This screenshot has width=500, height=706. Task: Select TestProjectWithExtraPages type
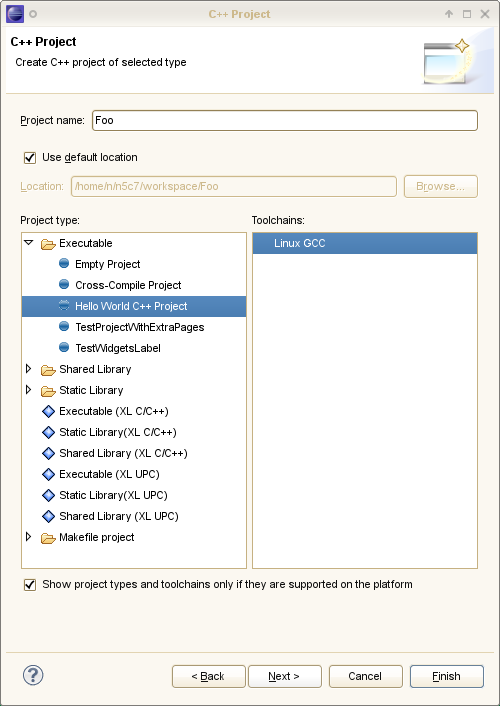[140, 327]
